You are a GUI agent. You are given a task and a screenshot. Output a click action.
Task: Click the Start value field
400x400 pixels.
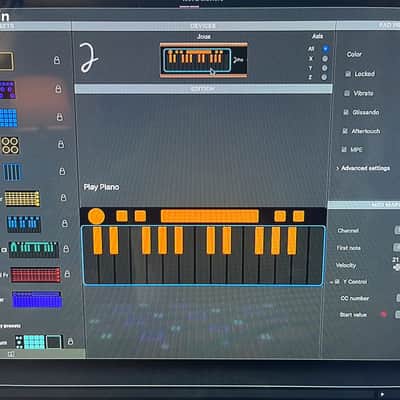pos(397,314)
